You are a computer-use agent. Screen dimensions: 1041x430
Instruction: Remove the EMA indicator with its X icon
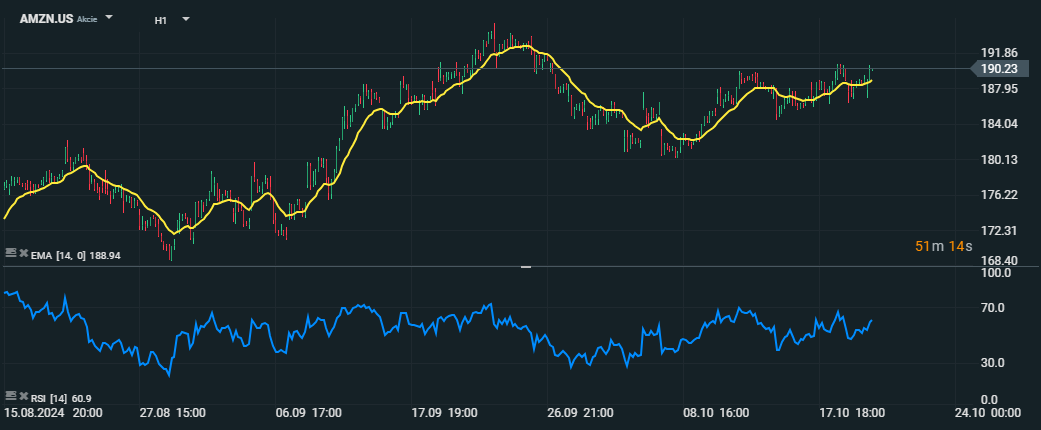click(22, 254)
